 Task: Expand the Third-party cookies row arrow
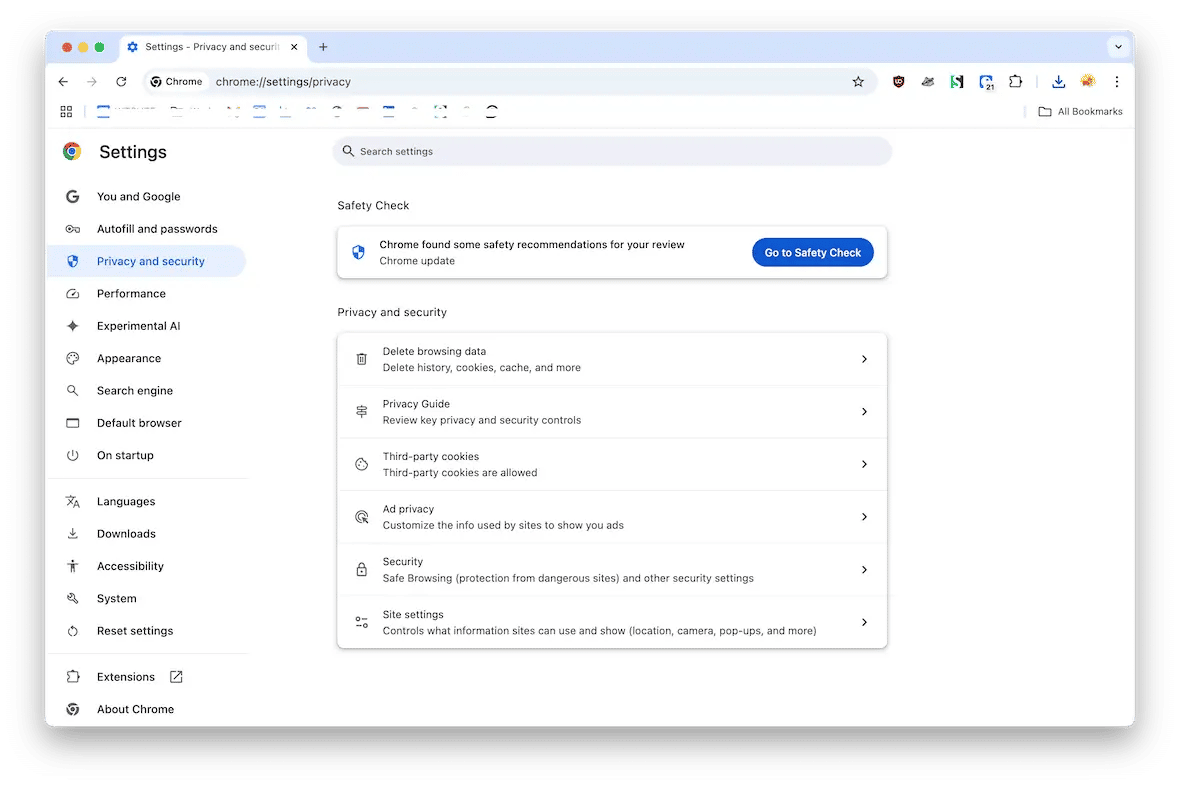pyautogui.click(x=864, y=464)
